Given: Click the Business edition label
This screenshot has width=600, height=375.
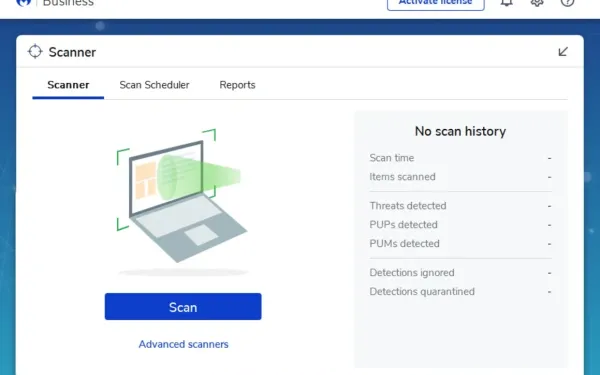Looking at the screenshot, I should pos(68,3).
